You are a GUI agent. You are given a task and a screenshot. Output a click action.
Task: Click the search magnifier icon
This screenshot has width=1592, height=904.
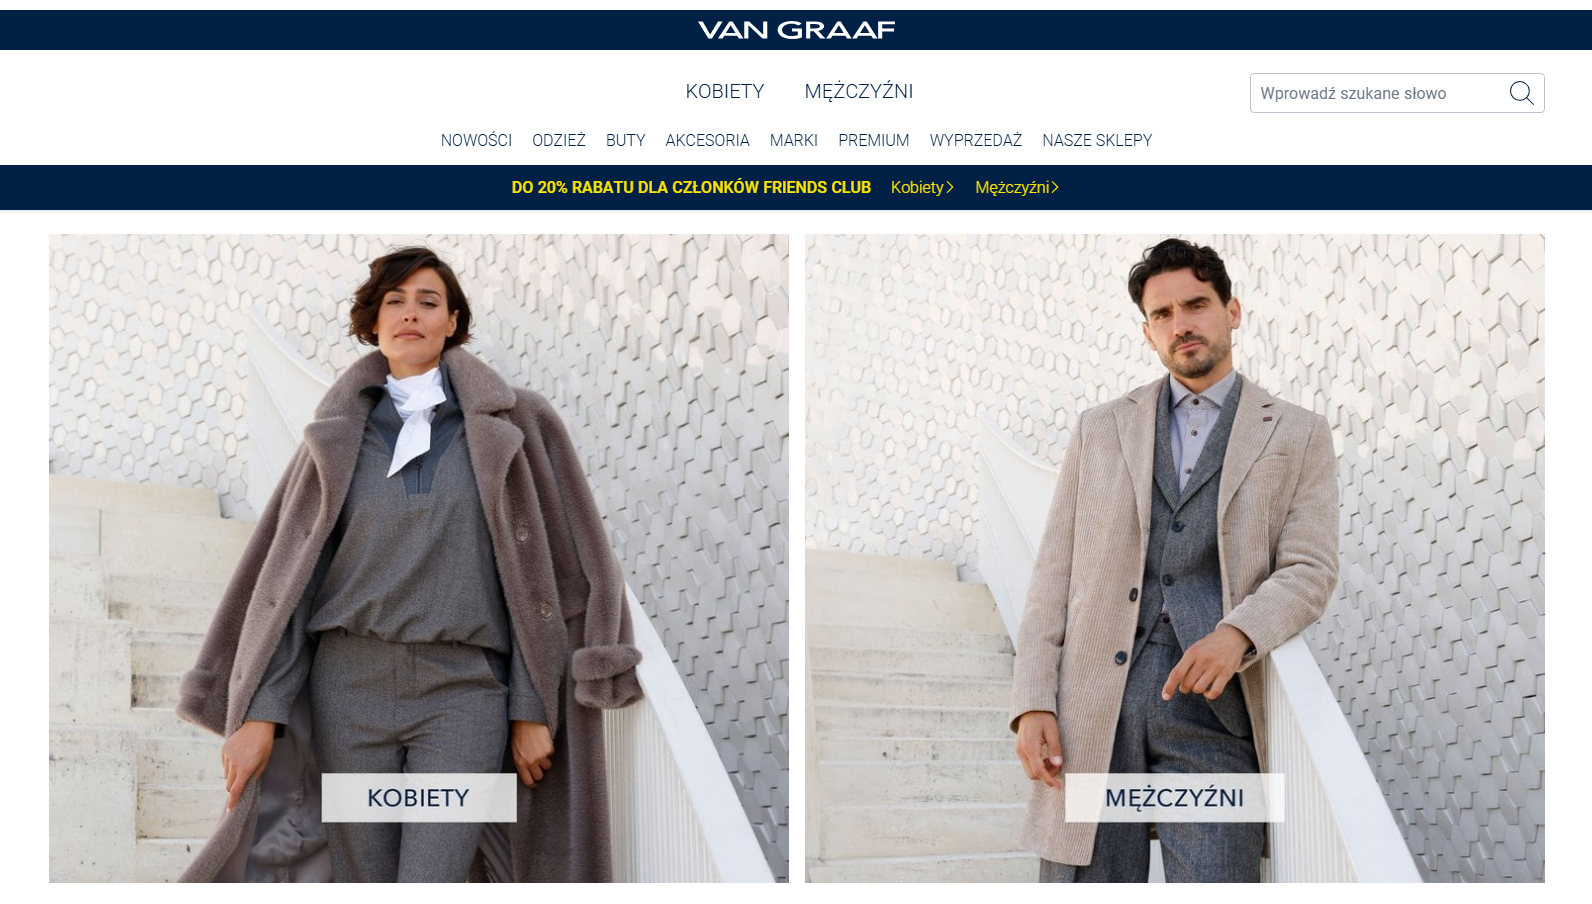tap(1521, 93)
